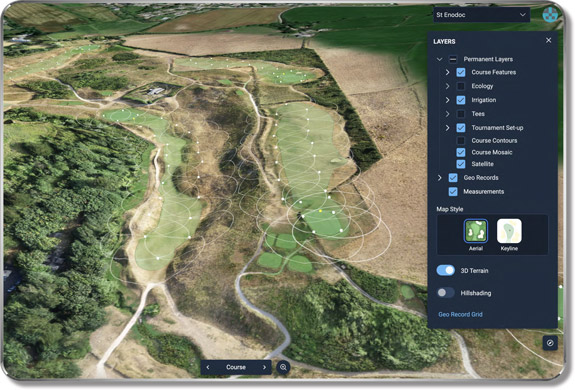
Task: Uncheck the Course Features checkbox
Action: 461,72
